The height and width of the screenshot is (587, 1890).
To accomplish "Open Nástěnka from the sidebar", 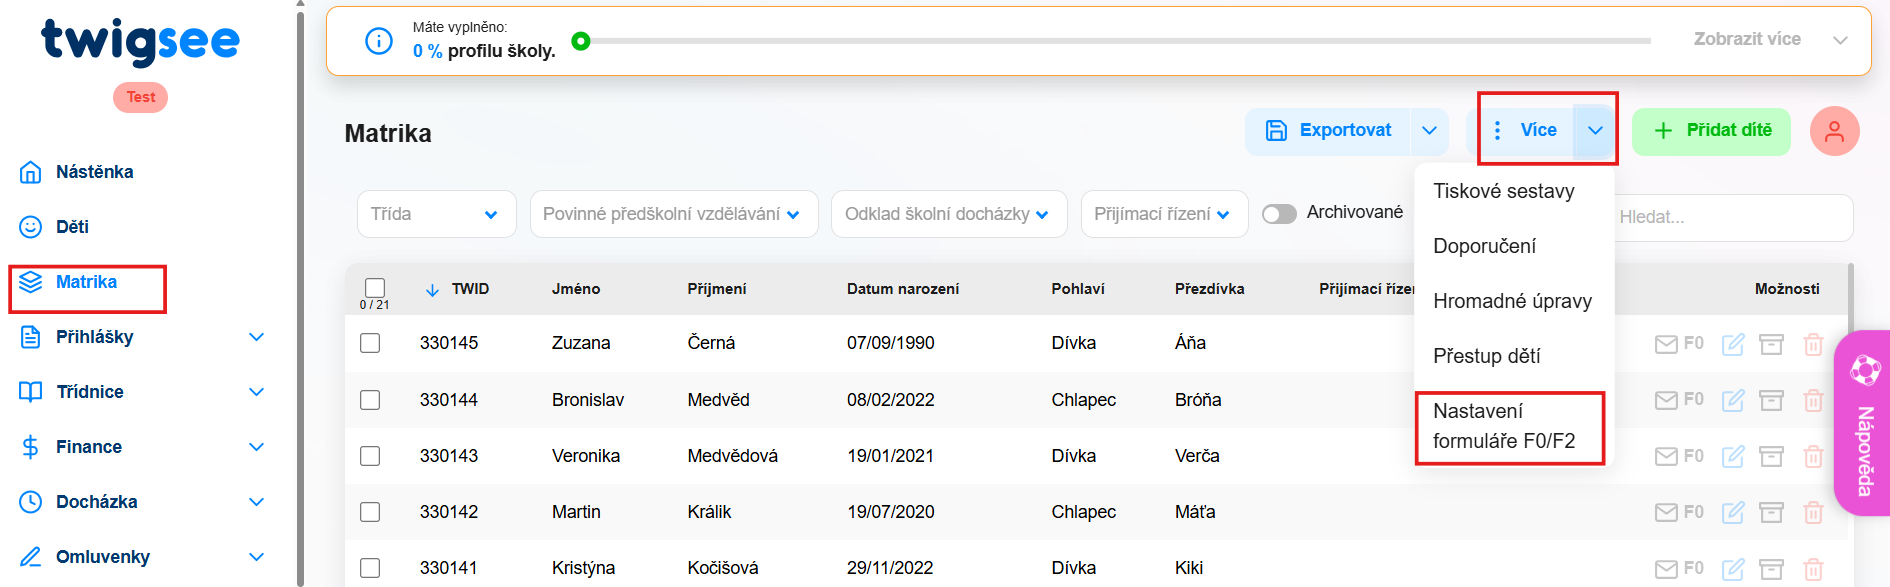I will click(x=94, y=172).
